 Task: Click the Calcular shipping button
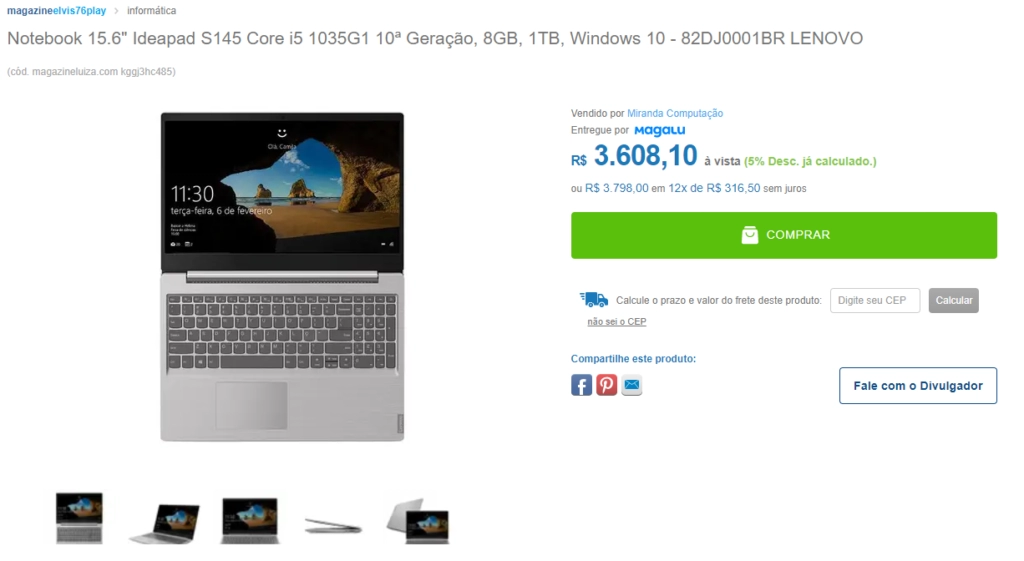[x=953, y=300]
